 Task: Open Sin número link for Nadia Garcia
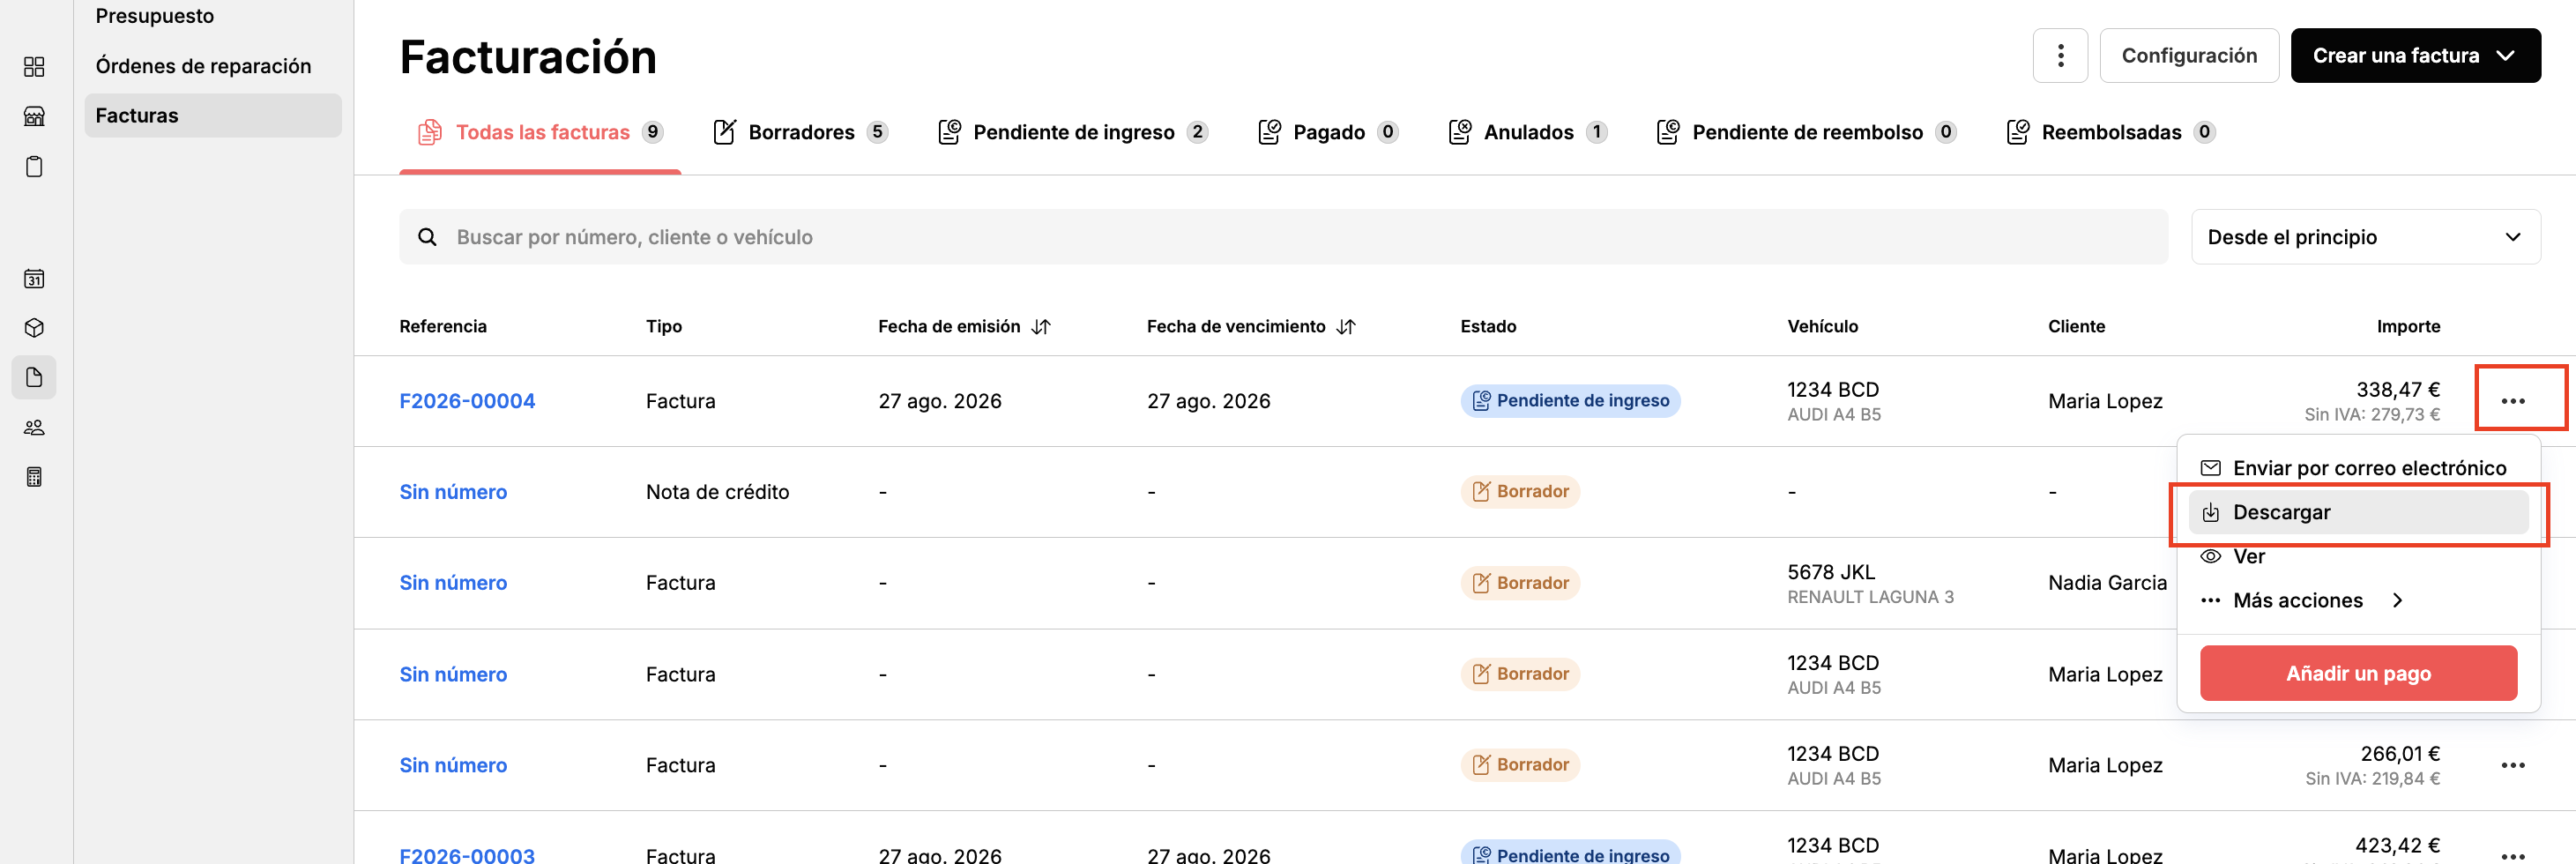[x=453, y=583]
